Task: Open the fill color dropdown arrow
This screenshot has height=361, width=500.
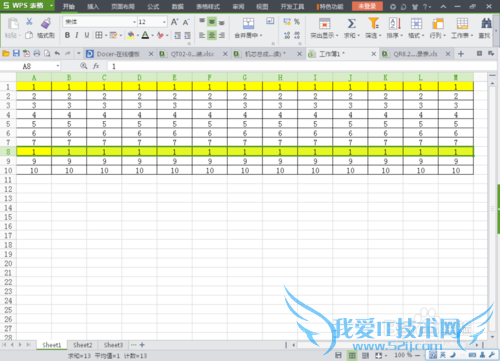Action: click(138, 35)
